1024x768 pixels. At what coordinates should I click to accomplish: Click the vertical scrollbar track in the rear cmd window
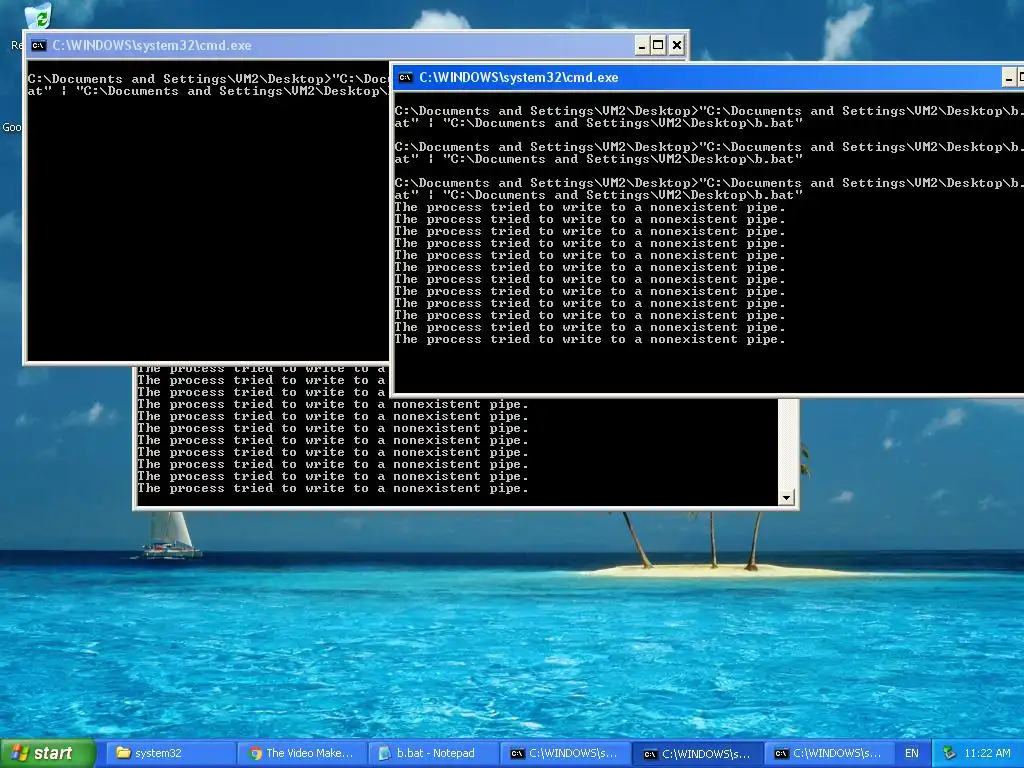(786, 444)
